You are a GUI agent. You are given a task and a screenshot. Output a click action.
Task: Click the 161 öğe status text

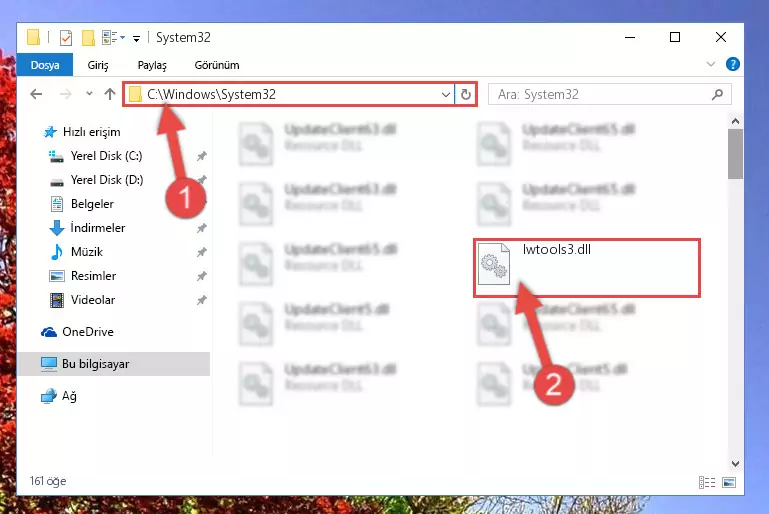48,481
